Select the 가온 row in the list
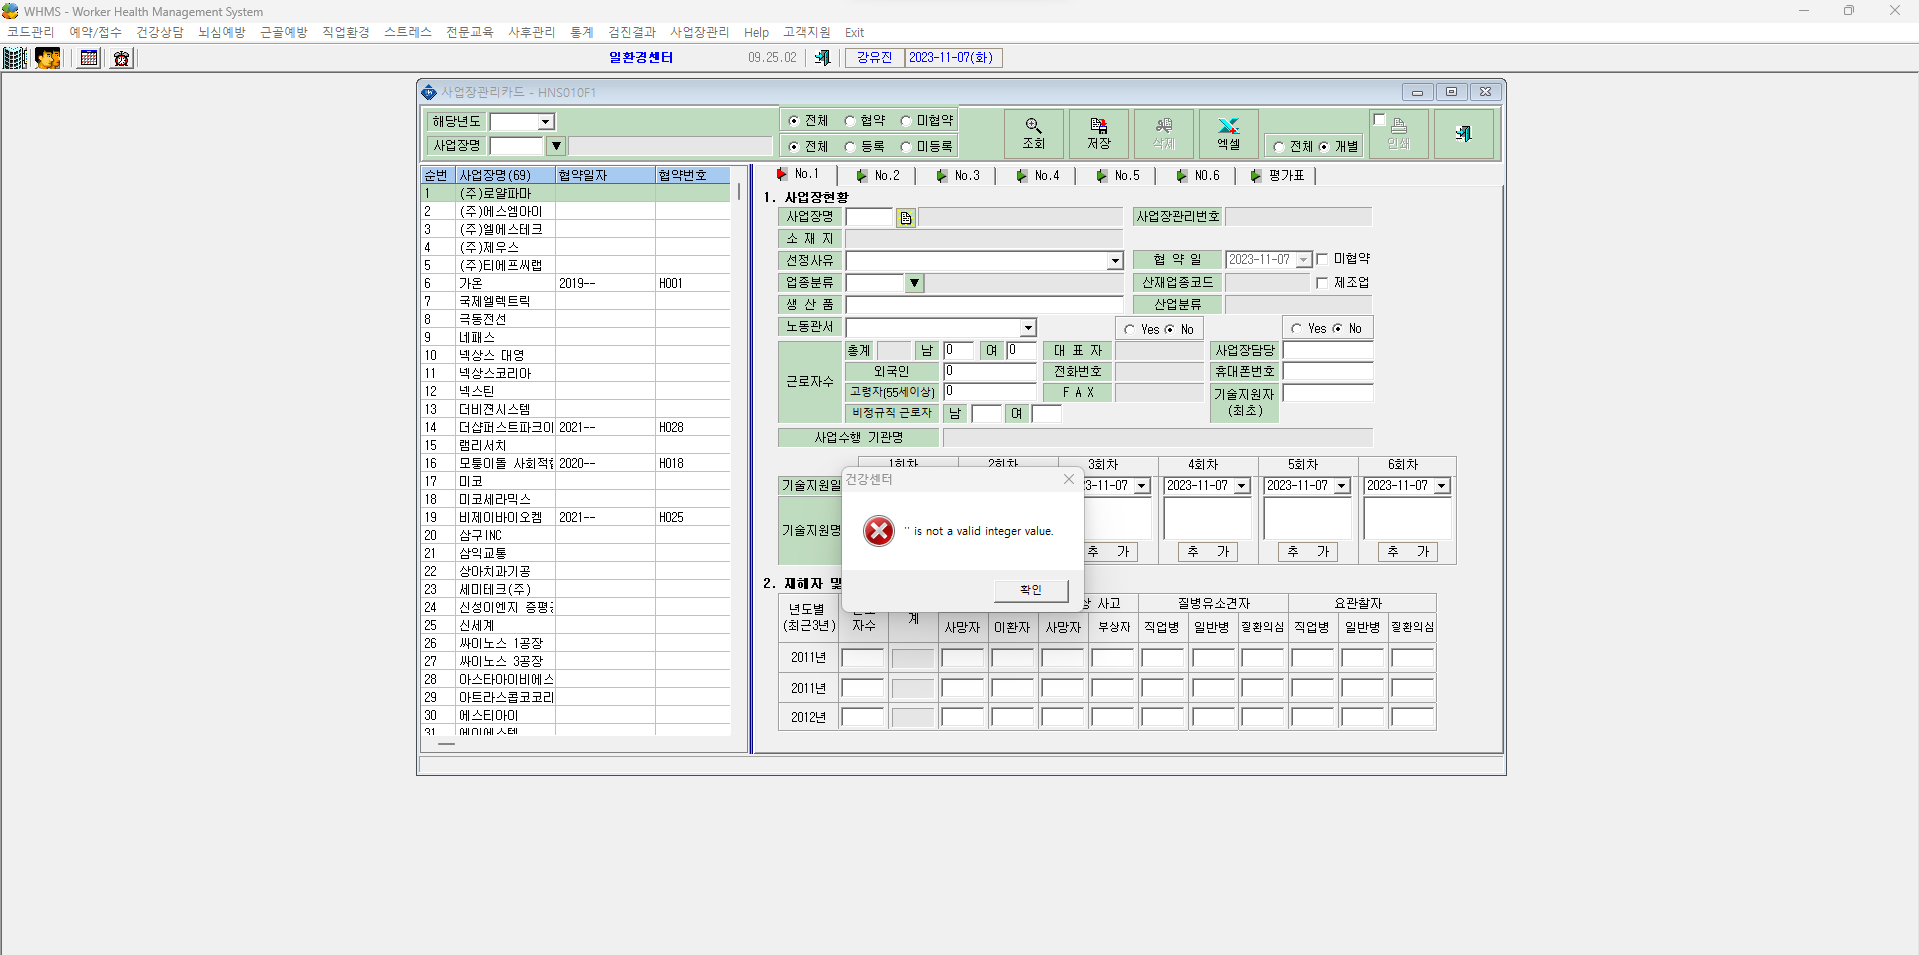The height and width of the screenshot is (955, 1919). pos(576,283)
